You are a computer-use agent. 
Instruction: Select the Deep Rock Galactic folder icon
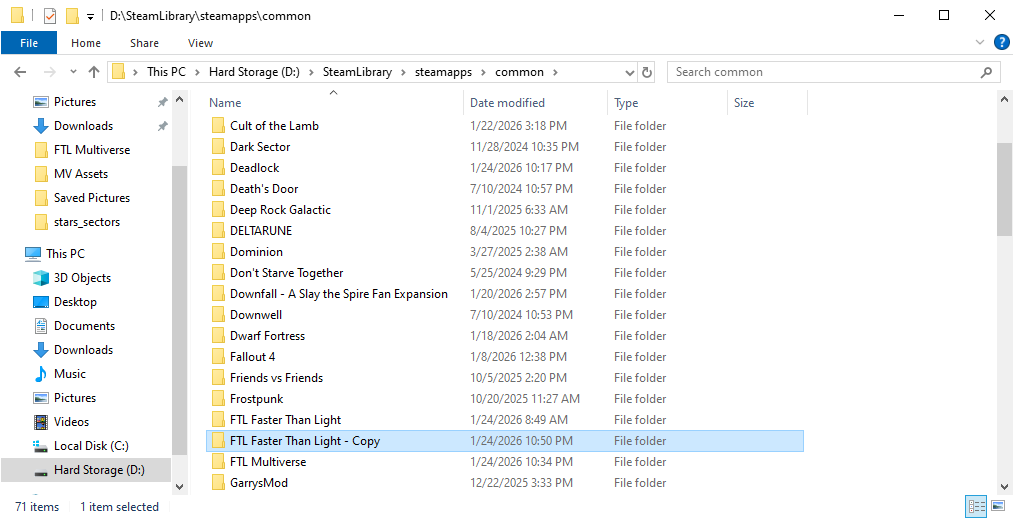(x=218, y=209)
